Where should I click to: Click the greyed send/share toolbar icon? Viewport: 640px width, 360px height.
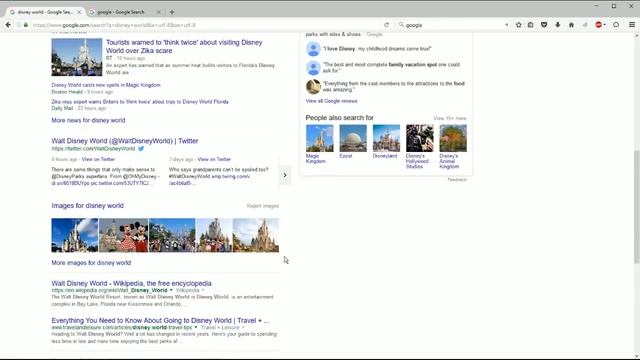tap(584, 25)
